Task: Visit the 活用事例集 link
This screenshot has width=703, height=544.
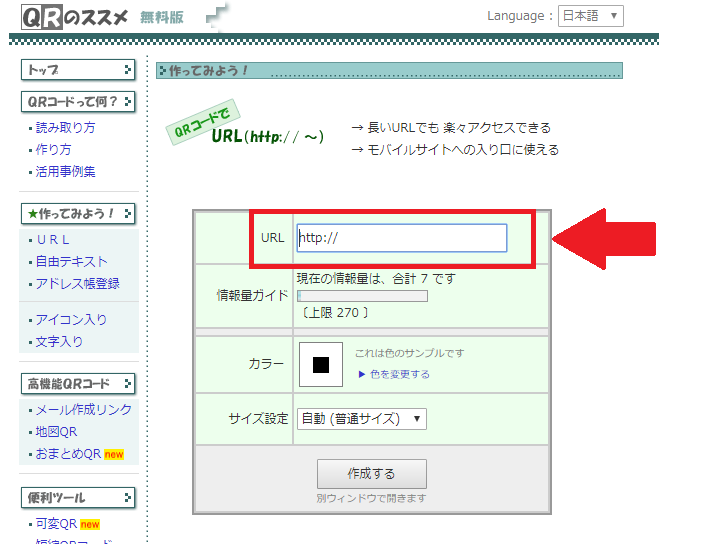Action: pos(66,172)
